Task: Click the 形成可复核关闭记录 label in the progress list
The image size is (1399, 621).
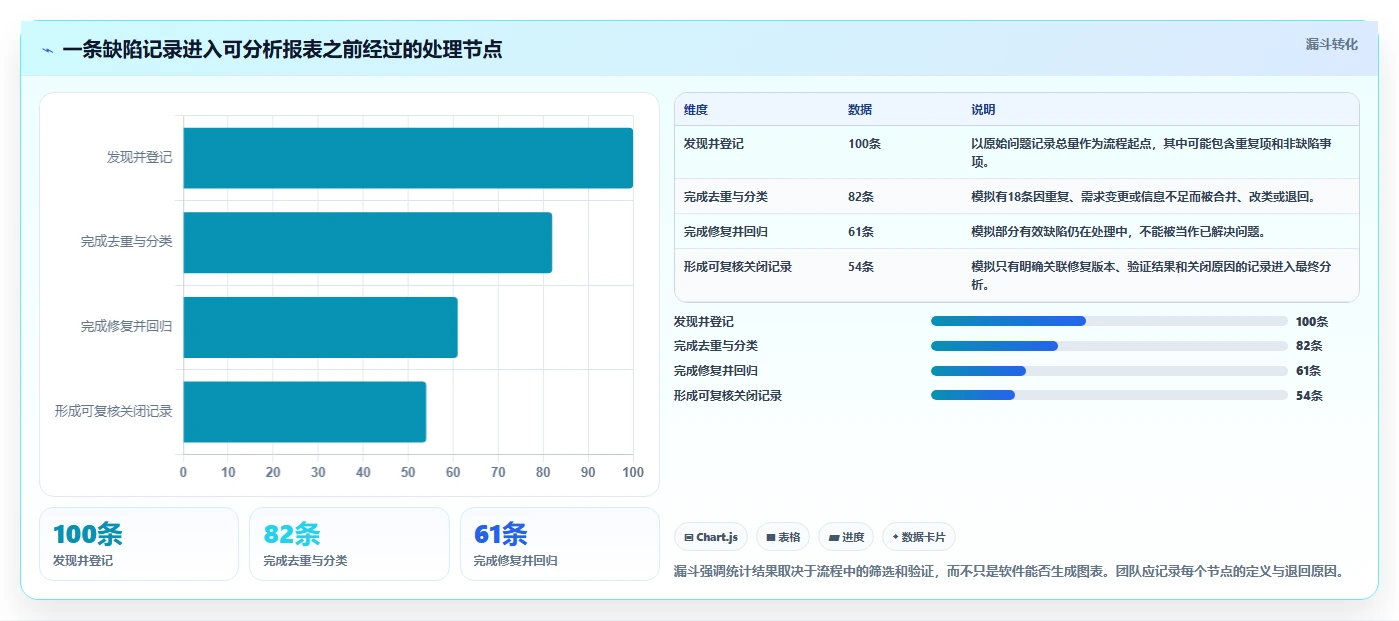Action: [x=728, y=396]
